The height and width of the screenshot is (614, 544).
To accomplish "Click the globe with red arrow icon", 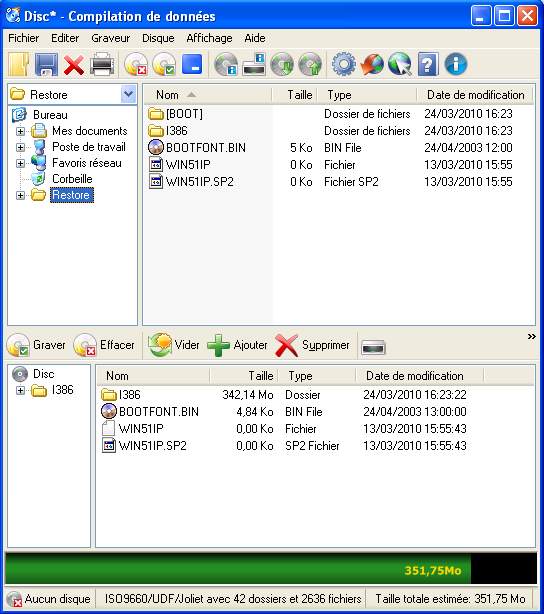I will pyautogui.click(x=372, y=65).
